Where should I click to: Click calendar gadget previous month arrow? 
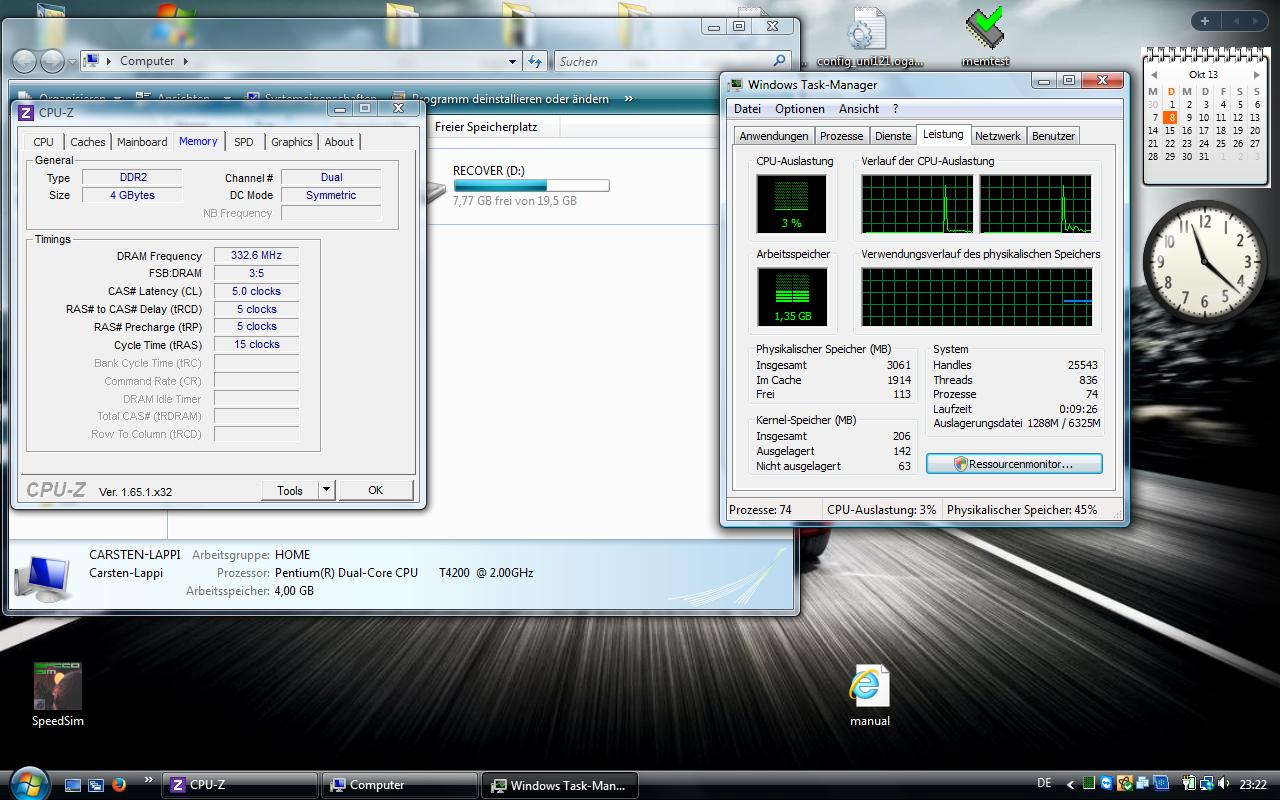(1154, 75)
